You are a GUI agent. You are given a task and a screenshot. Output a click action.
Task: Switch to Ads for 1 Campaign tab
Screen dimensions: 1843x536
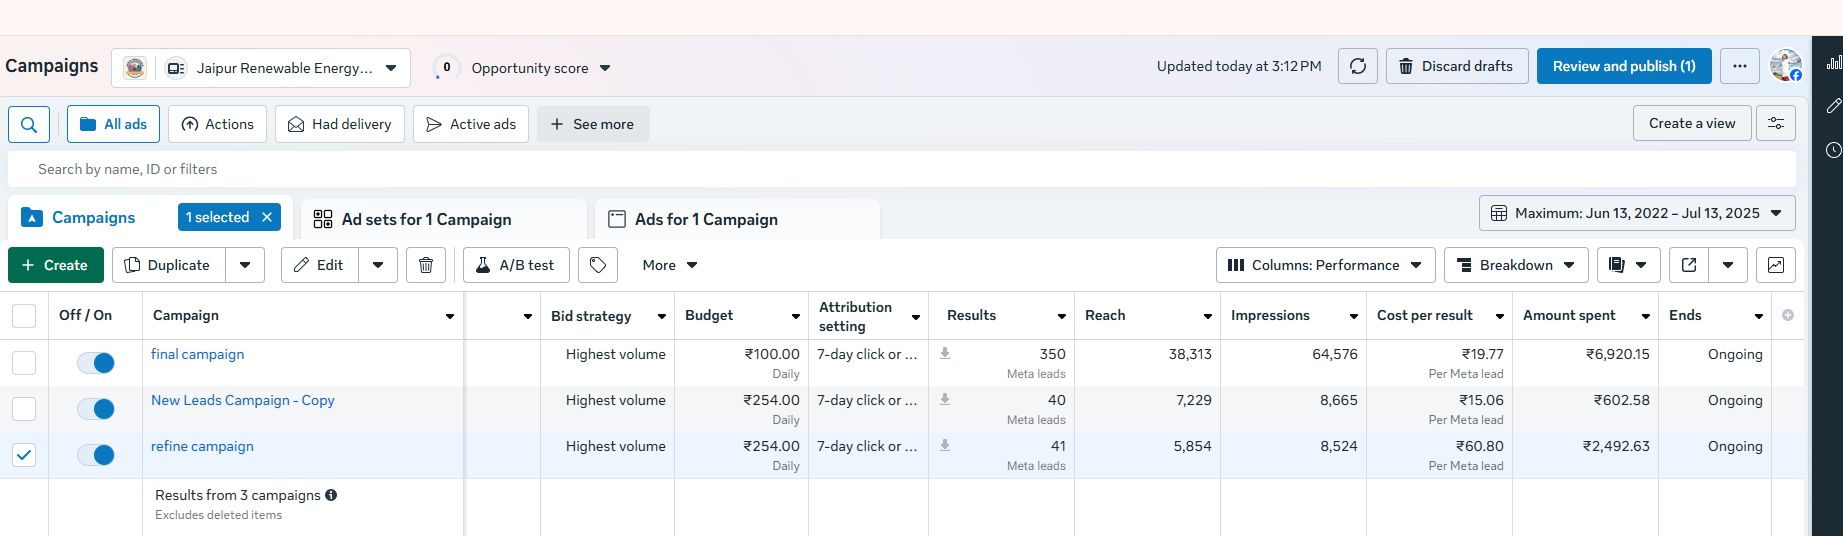(x=706, y=219)
